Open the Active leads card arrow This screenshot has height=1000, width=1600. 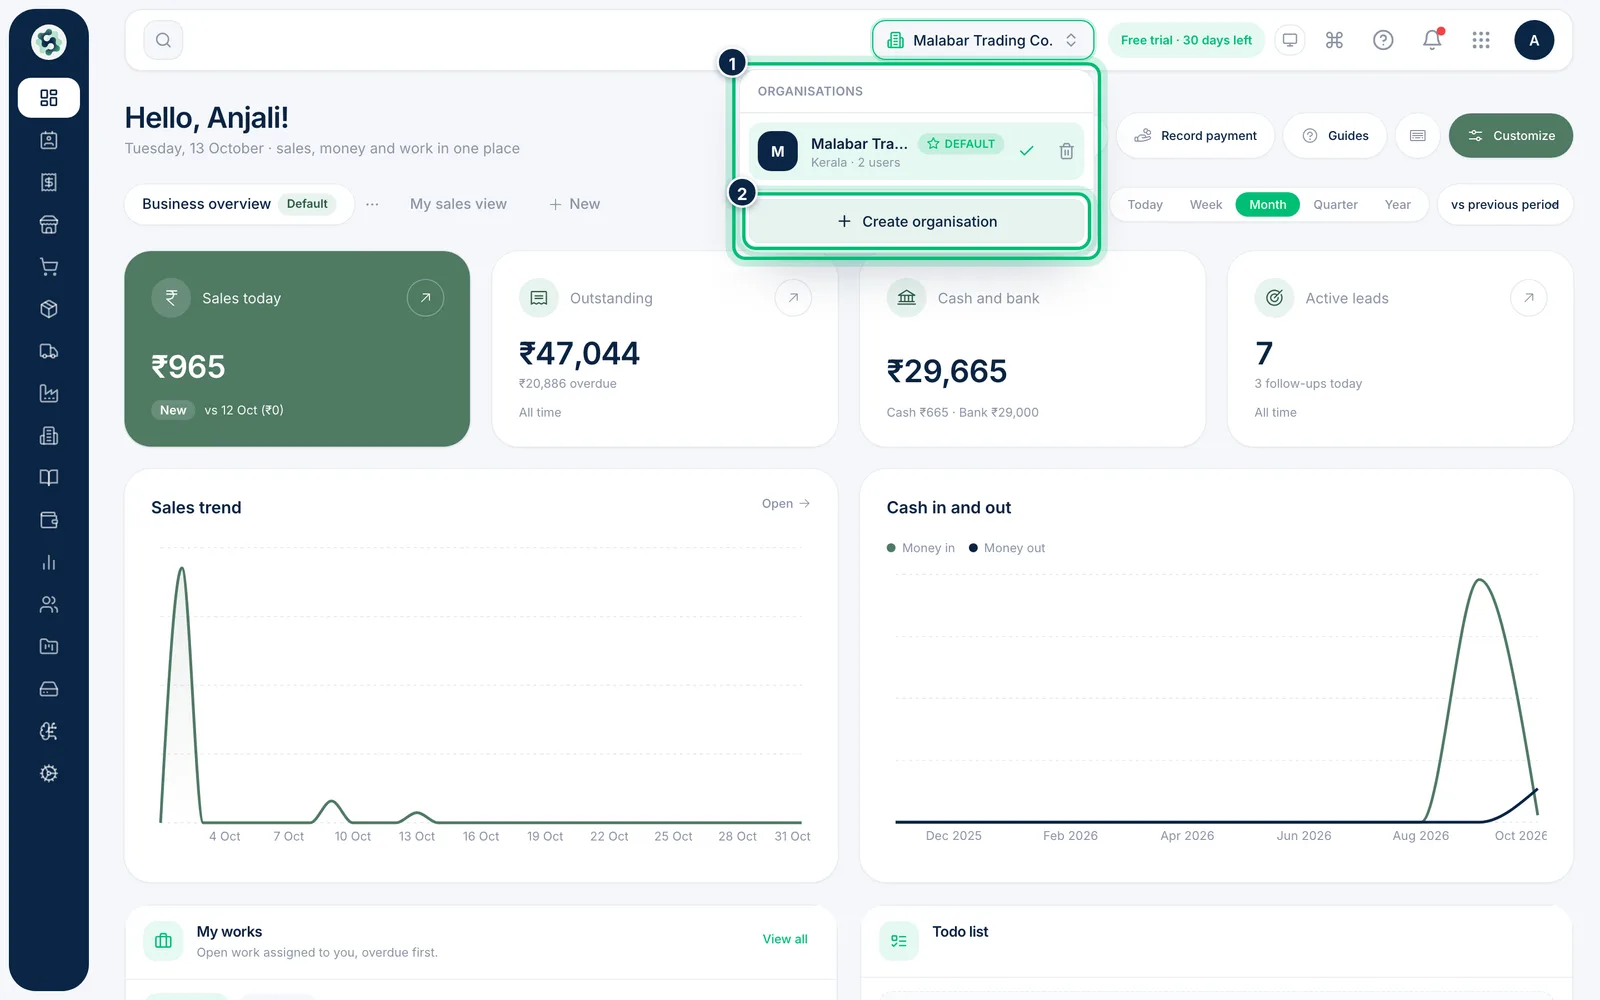(x=1528, y=297)
